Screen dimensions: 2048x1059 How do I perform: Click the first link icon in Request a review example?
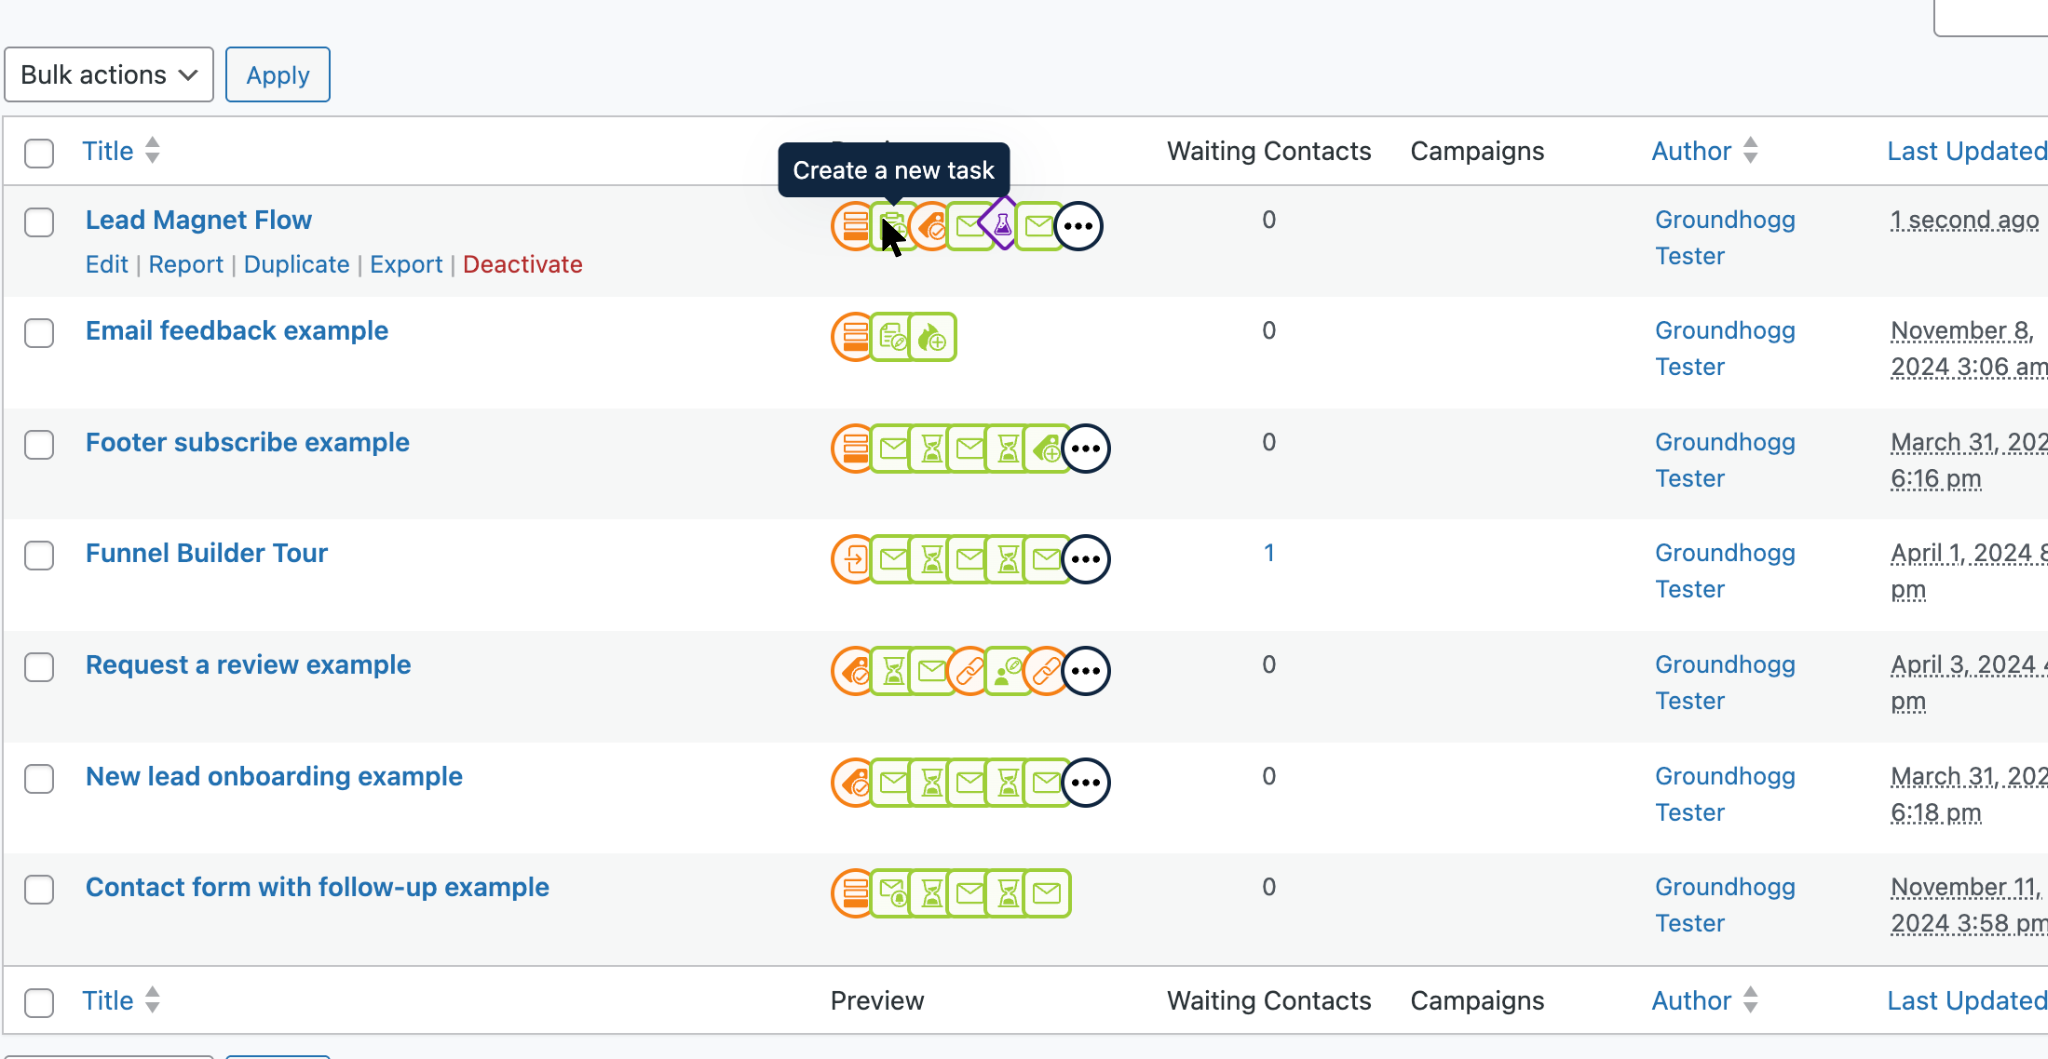969,671
